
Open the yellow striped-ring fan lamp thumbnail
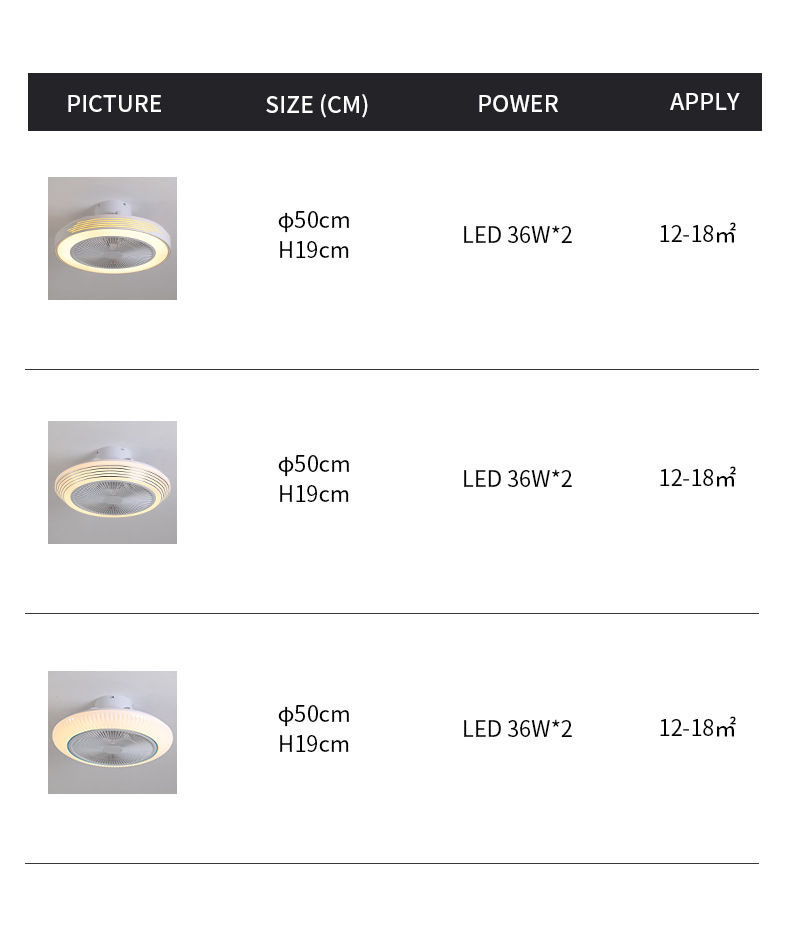(x=112, y=238)
